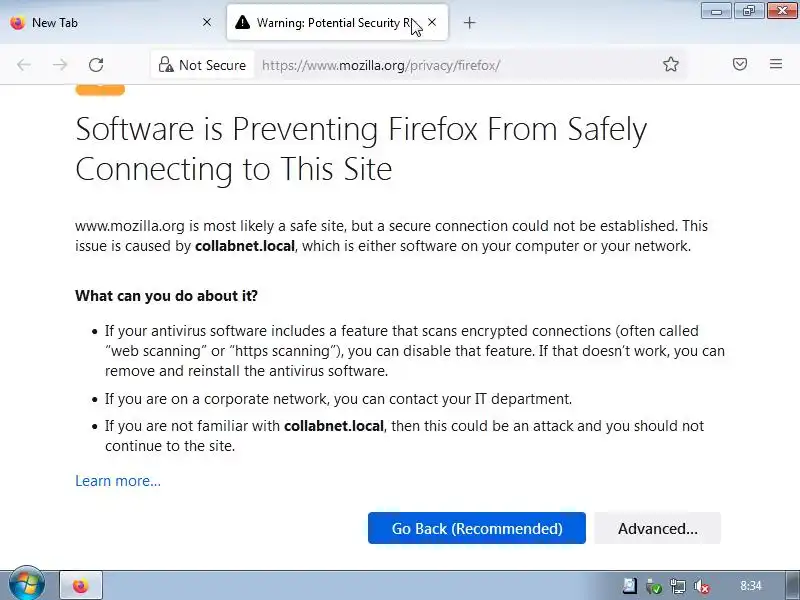Open the network connection tray icon
This screenshot has height=600, width=800.
[x=678, y=586]
